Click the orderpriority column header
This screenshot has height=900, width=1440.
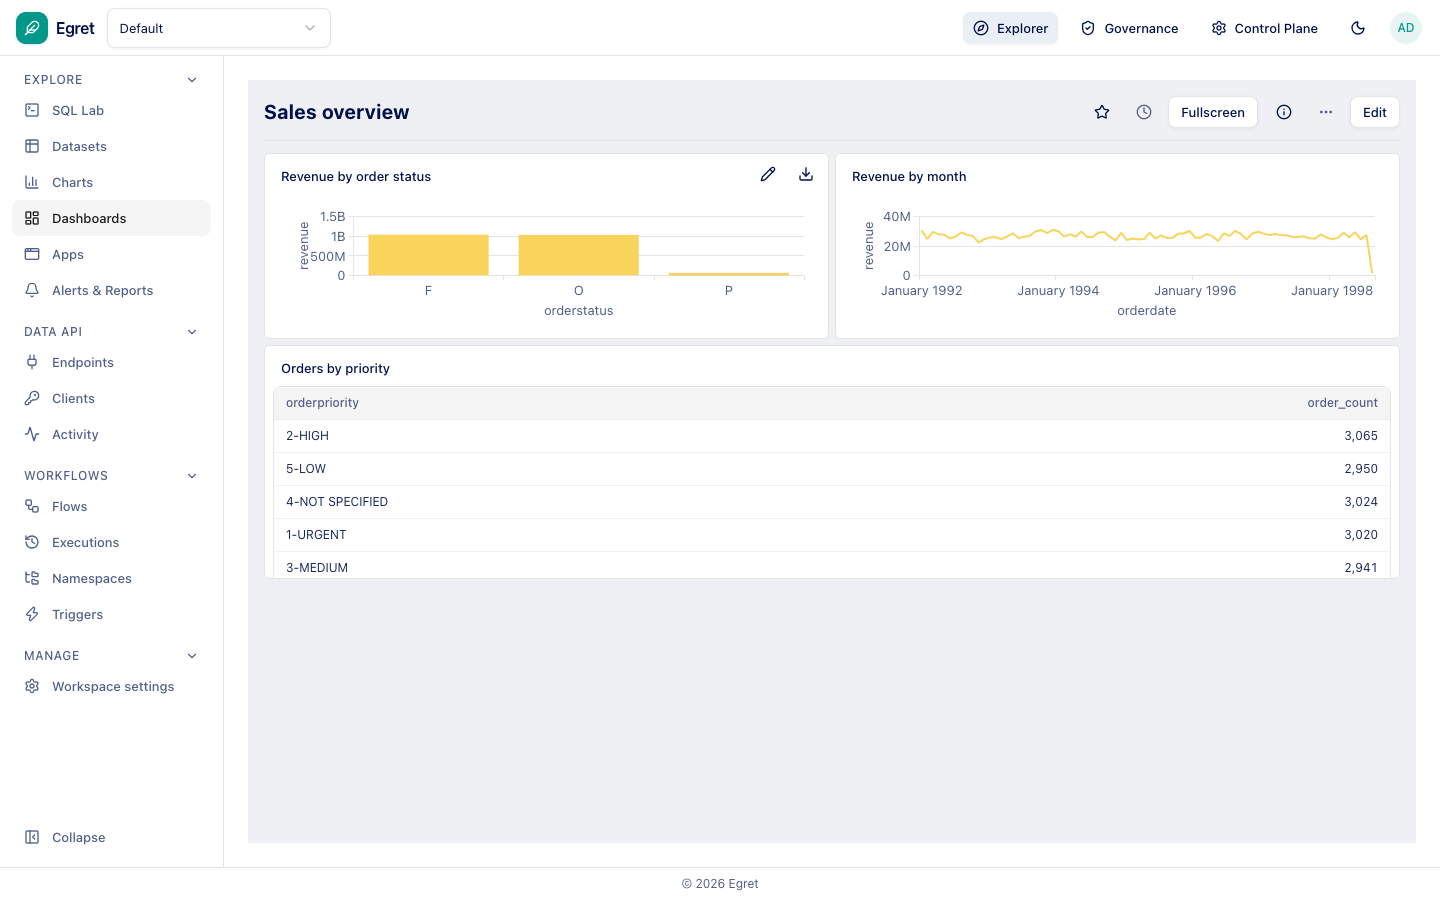tap(322, 403)
